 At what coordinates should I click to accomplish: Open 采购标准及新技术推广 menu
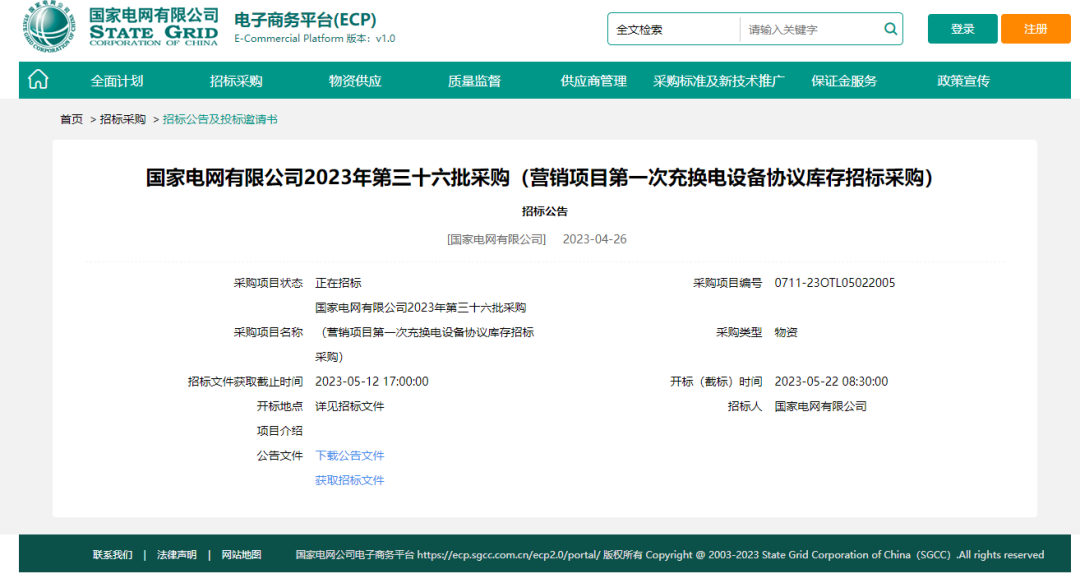[x=718, y=81]
